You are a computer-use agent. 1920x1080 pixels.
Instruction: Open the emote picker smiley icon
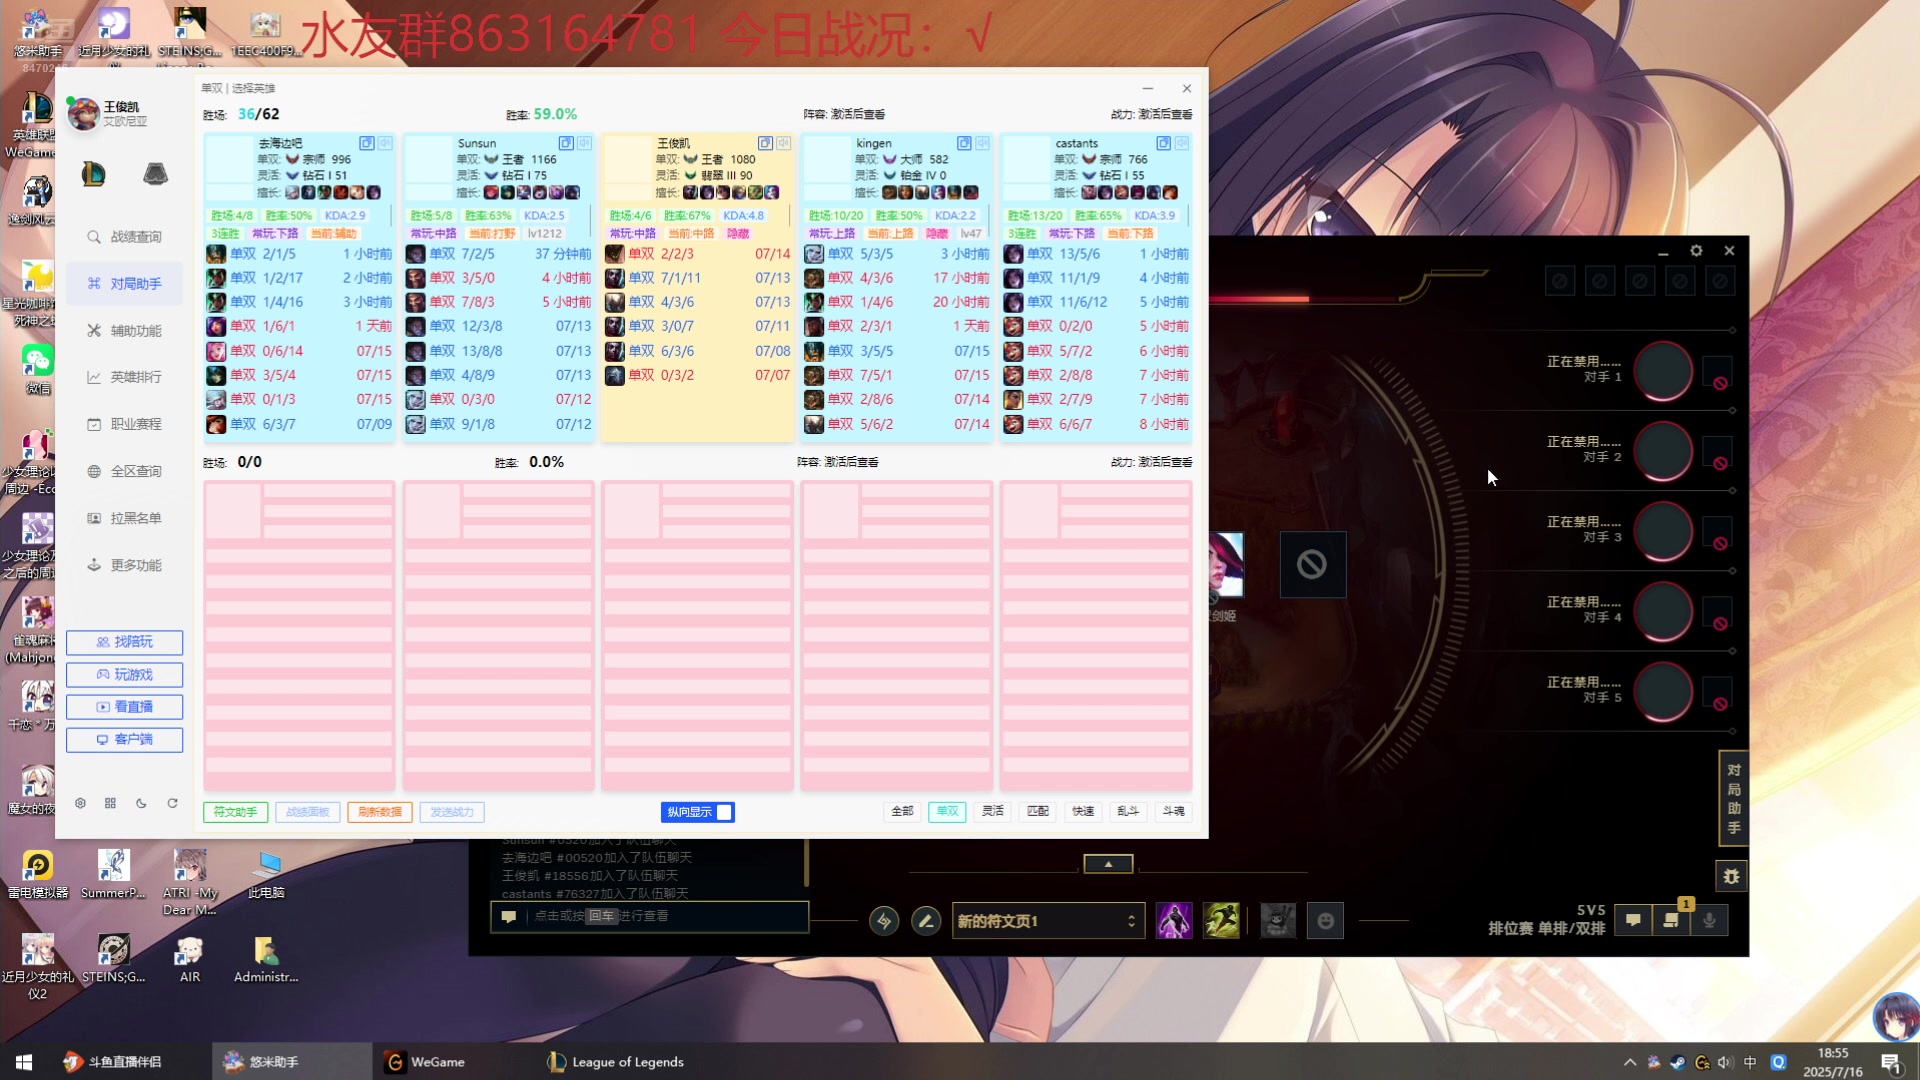[1325, 921]
